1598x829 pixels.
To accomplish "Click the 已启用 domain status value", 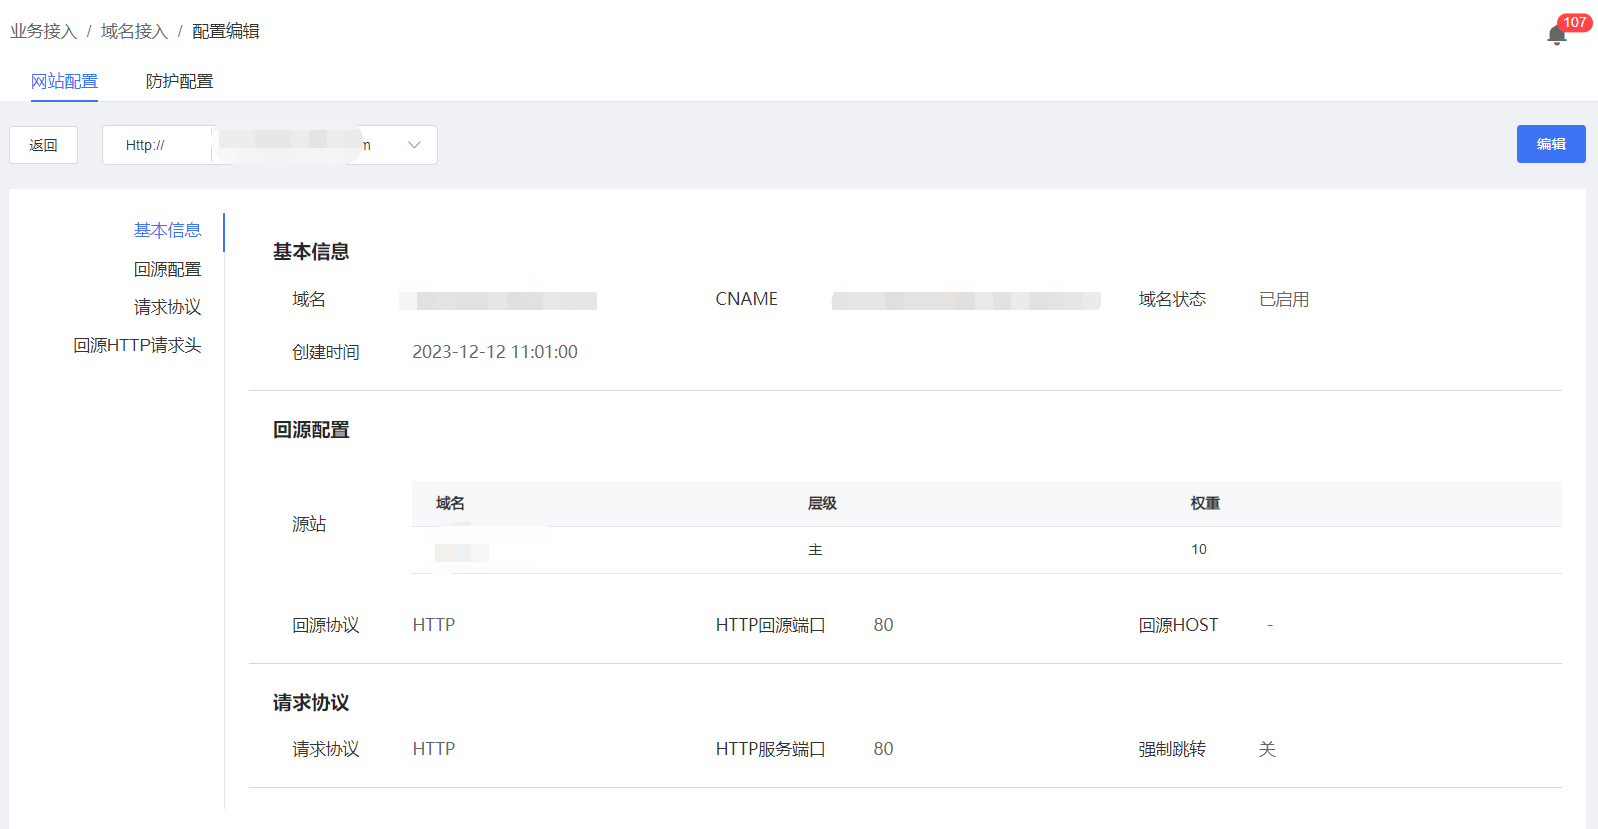I will coord(1283,299).
